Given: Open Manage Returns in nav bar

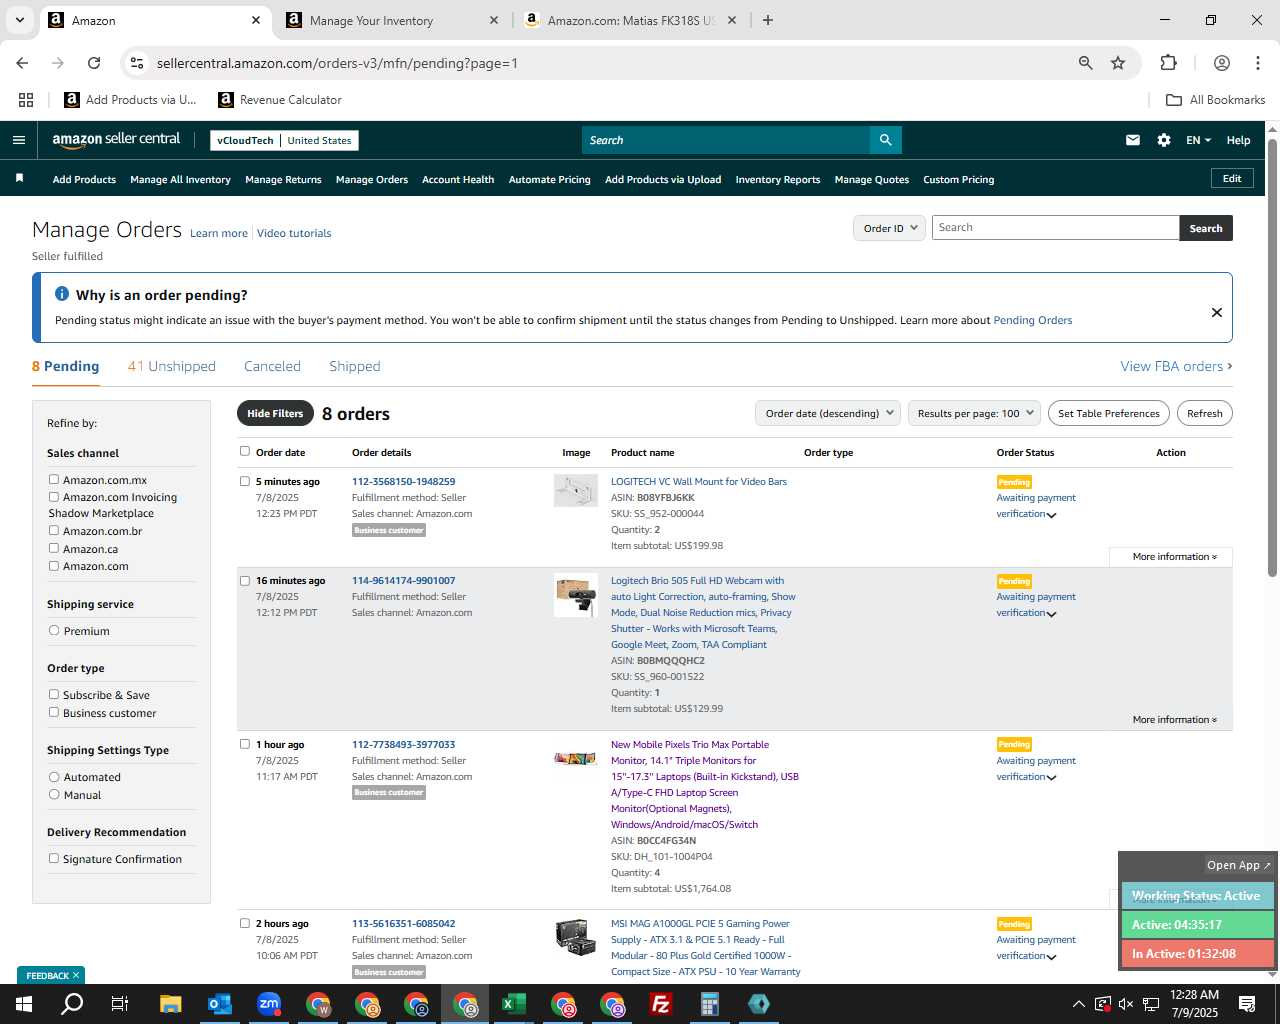Looking at the screenshot, I should click(283, 180).
